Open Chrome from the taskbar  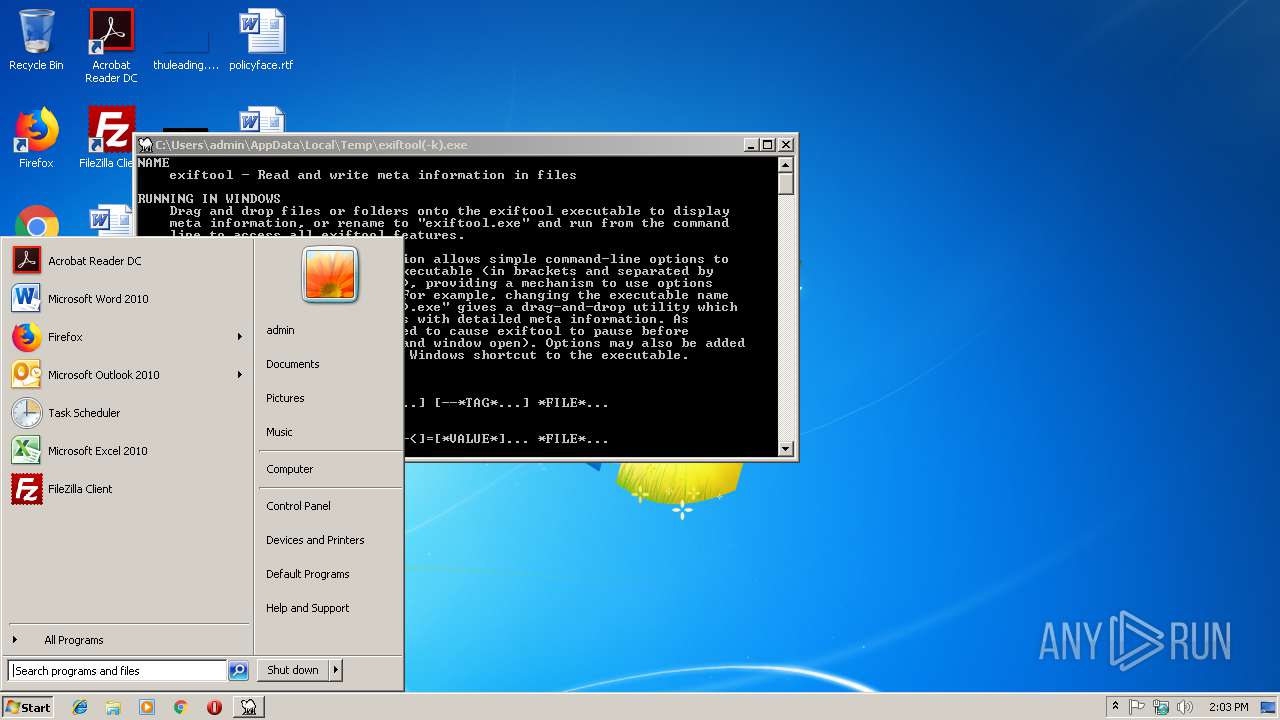(180, 707)
